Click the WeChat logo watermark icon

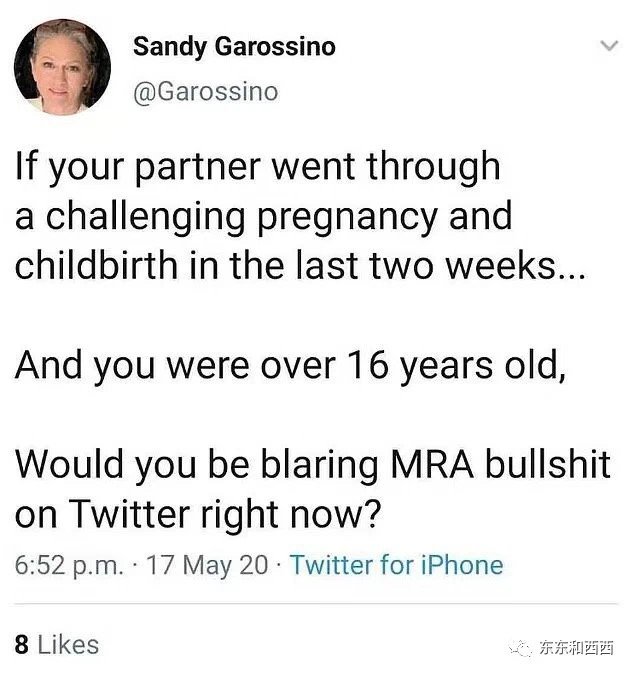pyautogui.click(x=520, y=647)
